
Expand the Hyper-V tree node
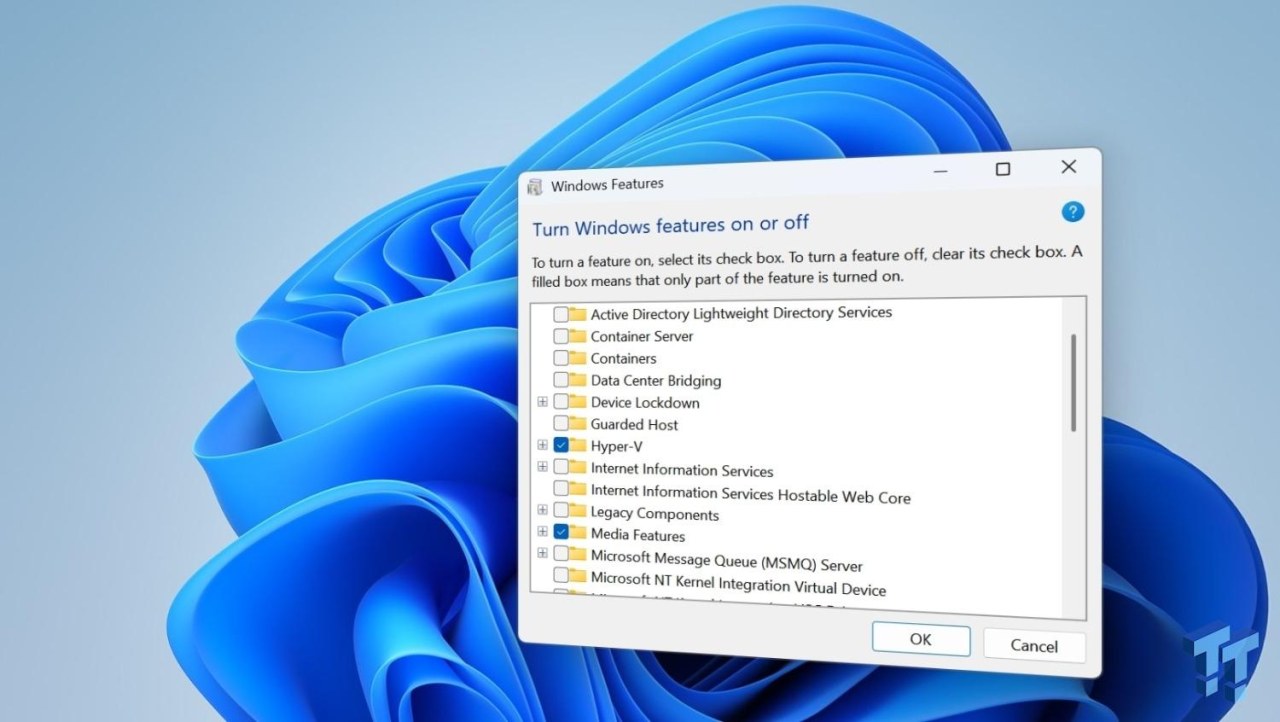[543, 445]
